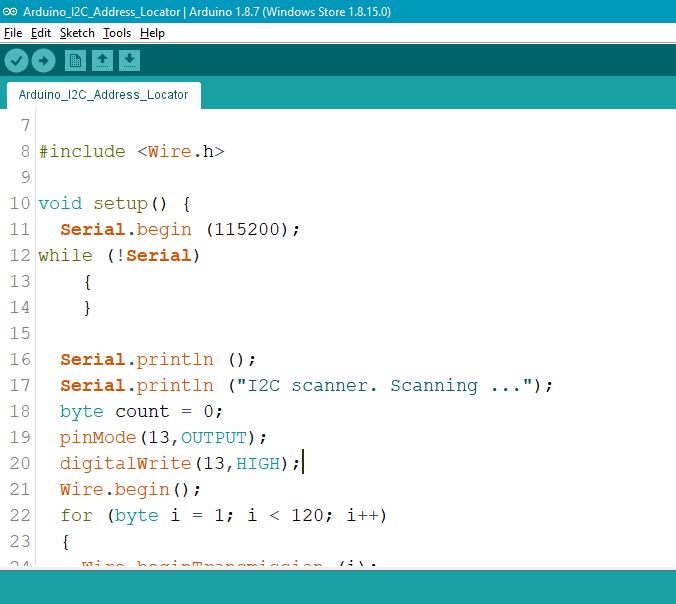Select the Arduino_I2C_Address_Locator tab

tap(103, 95)
